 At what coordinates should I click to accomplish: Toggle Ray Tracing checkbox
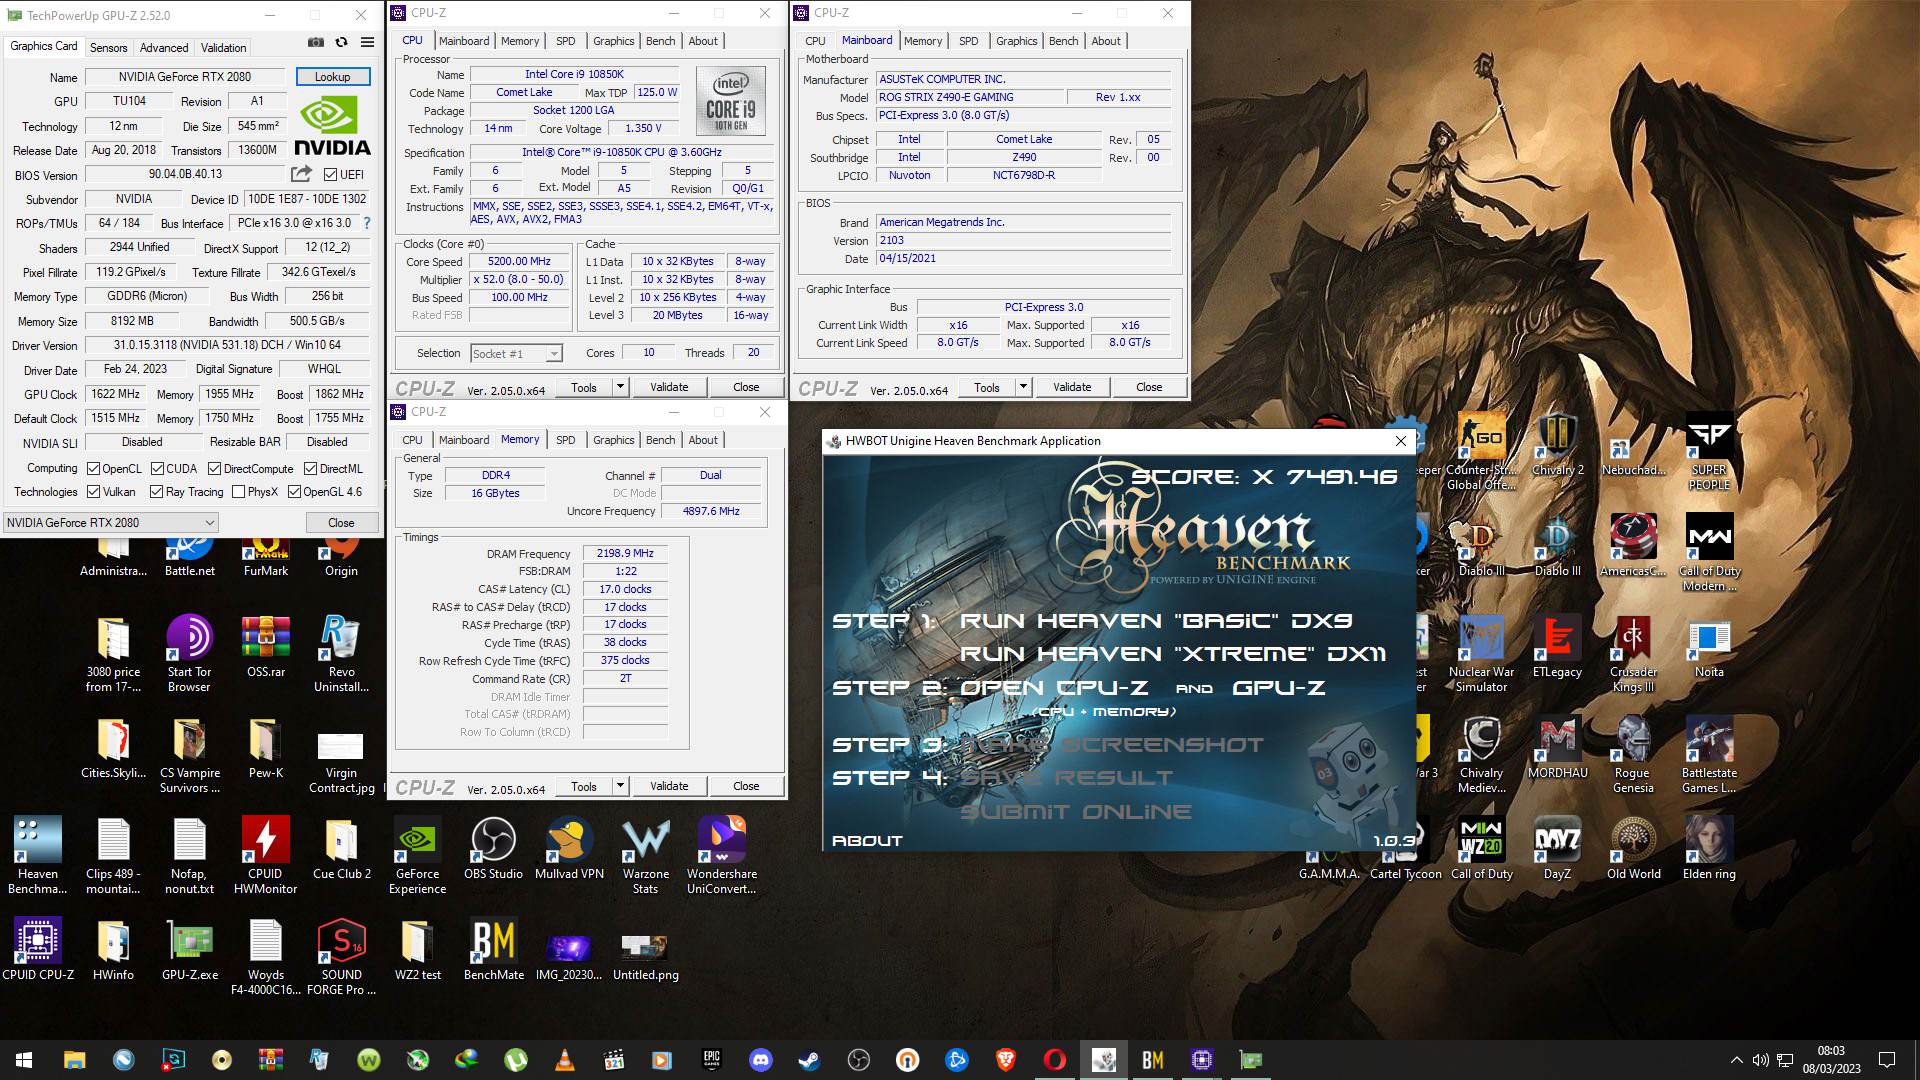[156, 491]
